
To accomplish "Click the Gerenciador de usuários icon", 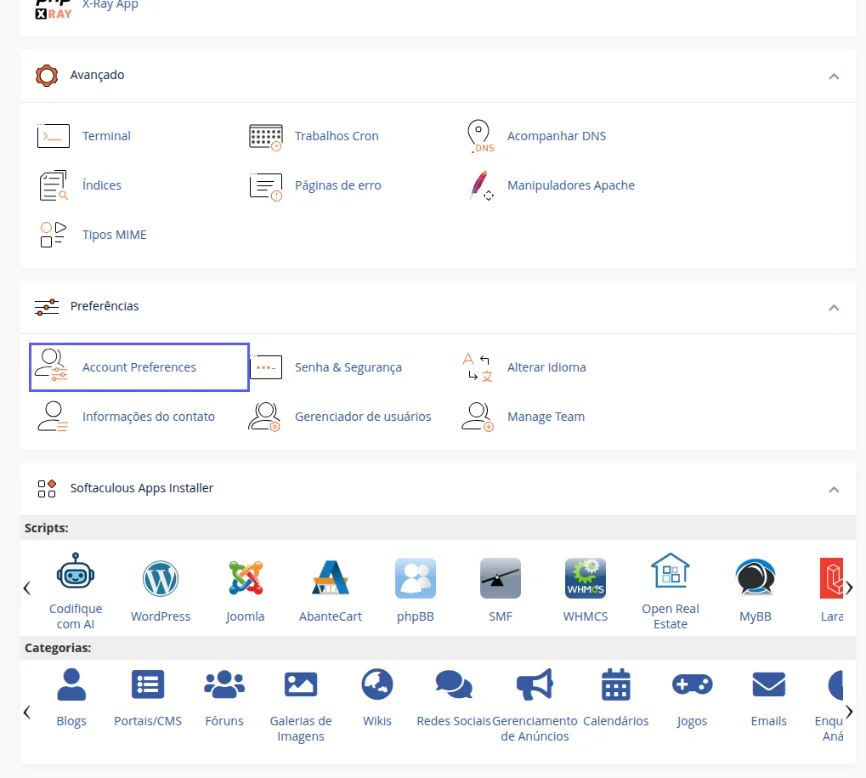I will (x=265, y=416).
